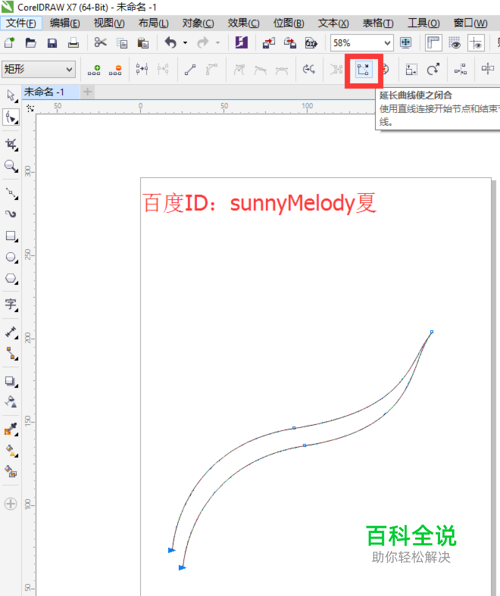500x596 pixels.
Task: Select the Text tool (字)
Action: tap(11, 304)
